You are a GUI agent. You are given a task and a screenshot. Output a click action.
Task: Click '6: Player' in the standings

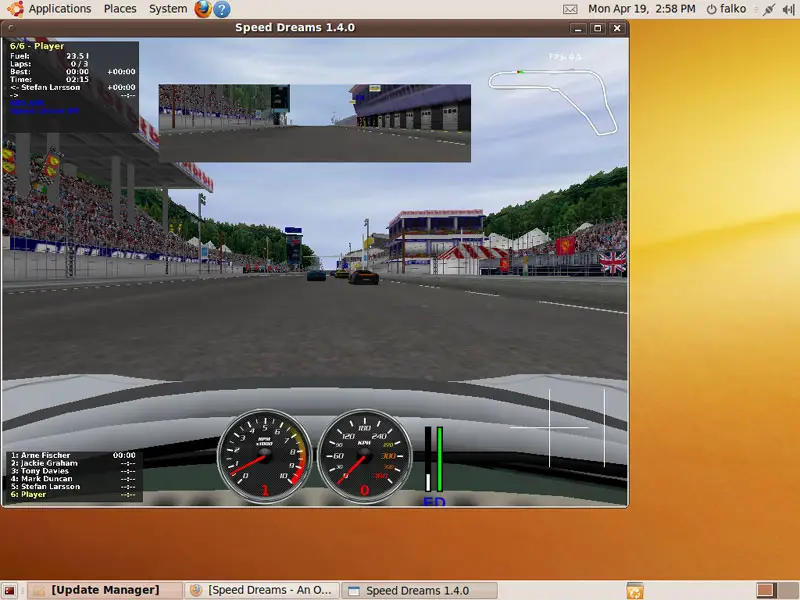[29, 494]
